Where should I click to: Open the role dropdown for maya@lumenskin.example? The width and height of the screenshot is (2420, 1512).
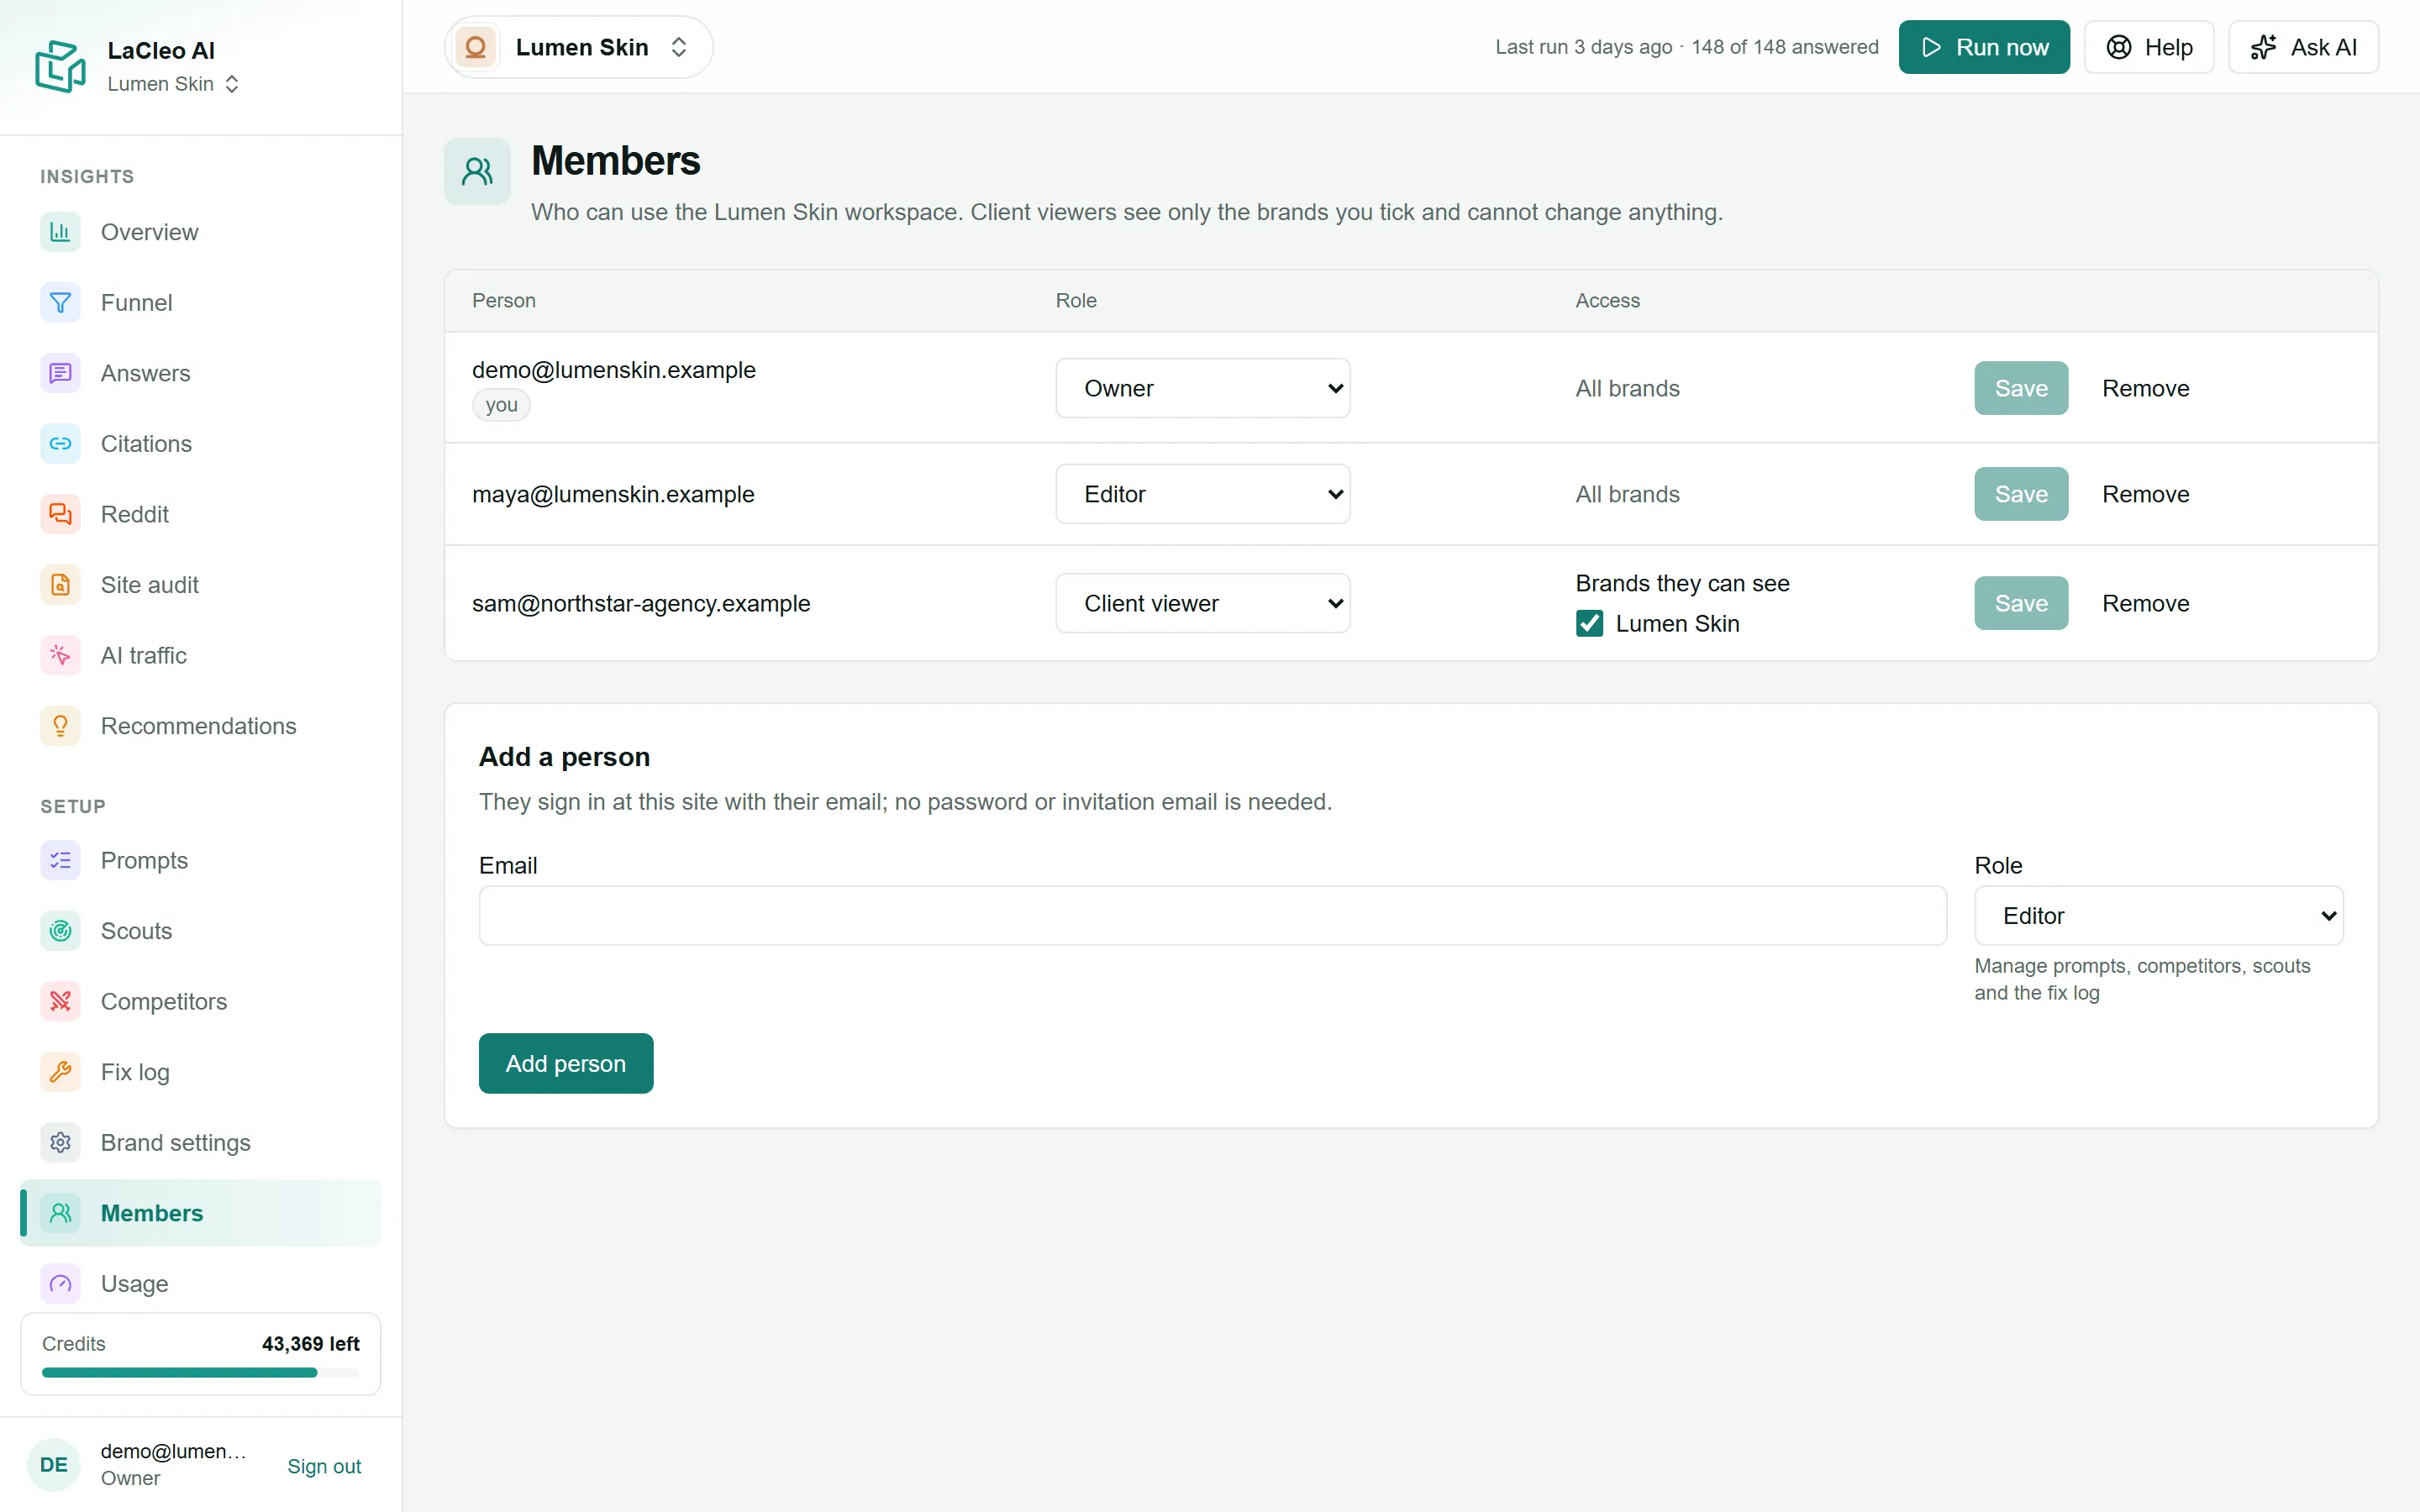pyautogui.click(x=1202, y=494)
